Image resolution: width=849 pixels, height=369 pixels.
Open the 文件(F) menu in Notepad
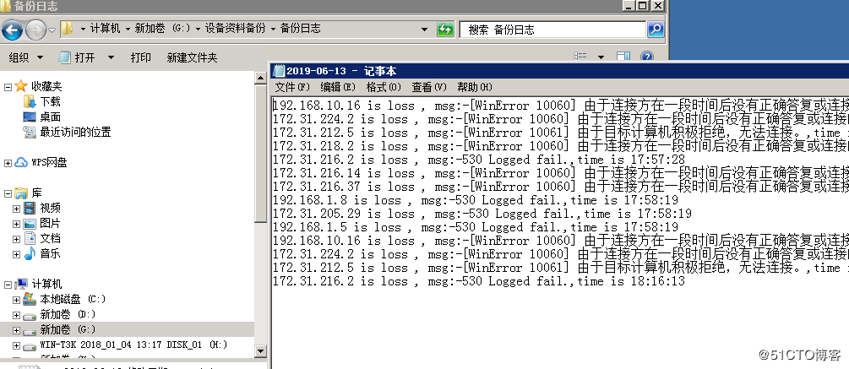[292, 87]
